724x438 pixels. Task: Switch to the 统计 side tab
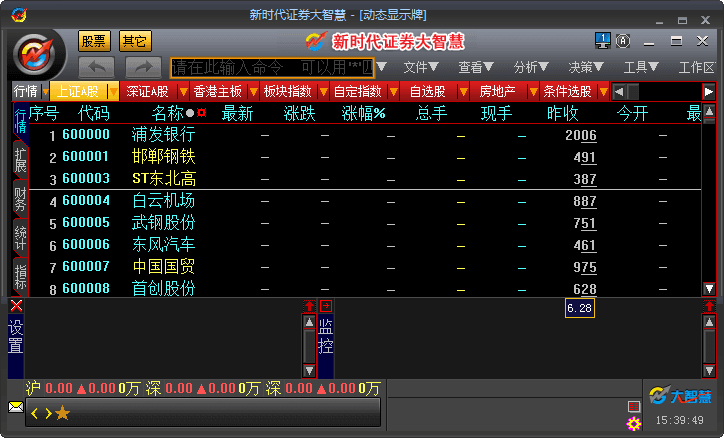pyautogui.click(x=20, y=238)
